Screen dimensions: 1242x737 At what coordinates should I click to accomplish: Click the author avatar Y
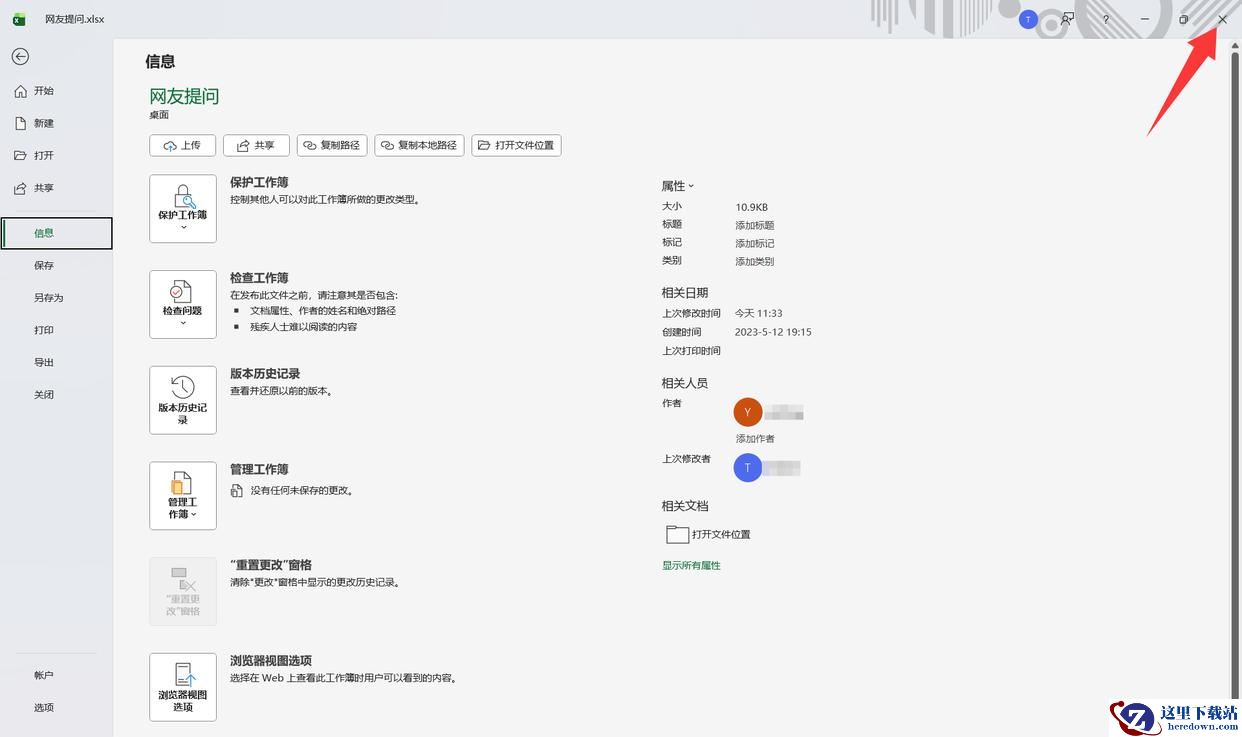click(x=748, y=412)
